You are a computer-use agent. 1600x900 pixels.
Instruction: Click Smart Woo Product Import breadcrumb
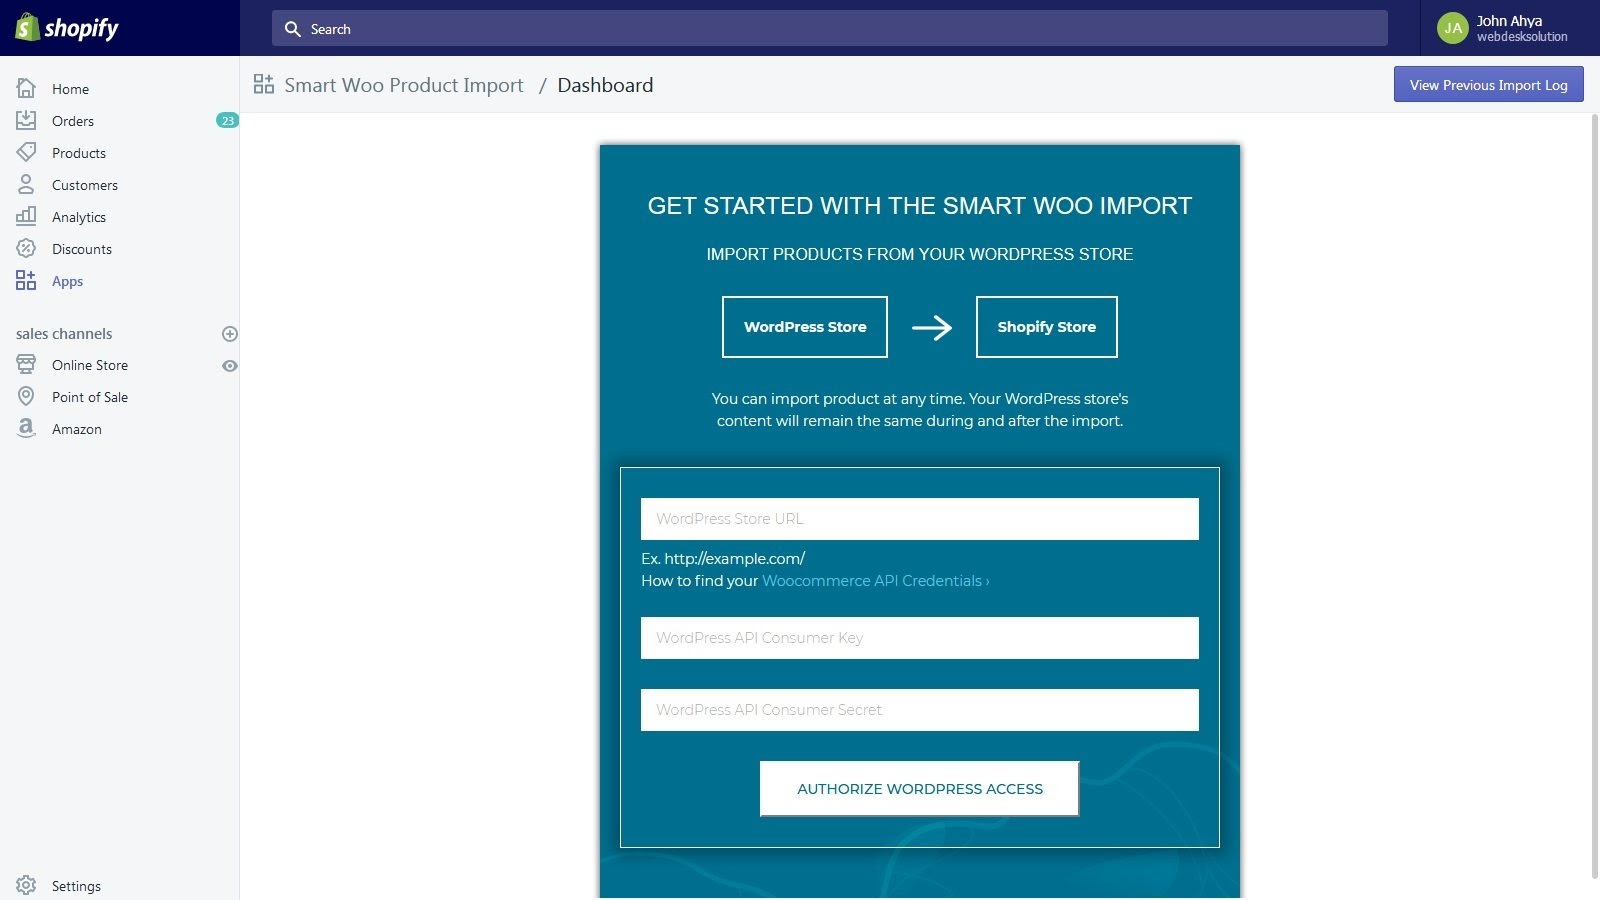pyautogui.click(x=404, y=85)
